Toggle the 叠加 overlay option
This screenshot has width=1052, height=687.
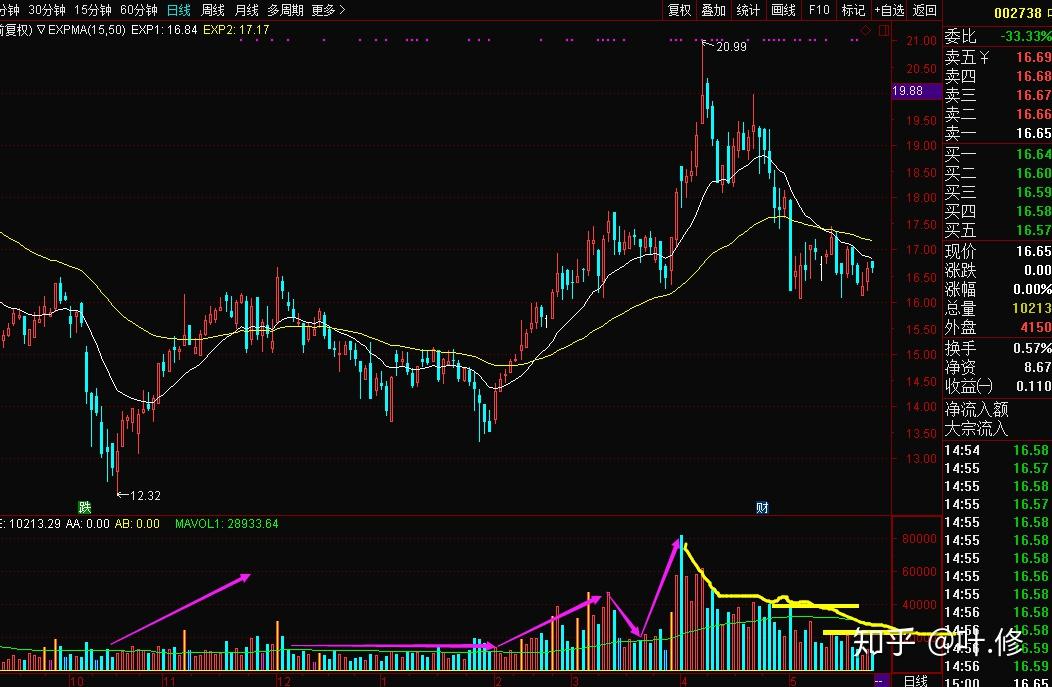coord(713,10)
